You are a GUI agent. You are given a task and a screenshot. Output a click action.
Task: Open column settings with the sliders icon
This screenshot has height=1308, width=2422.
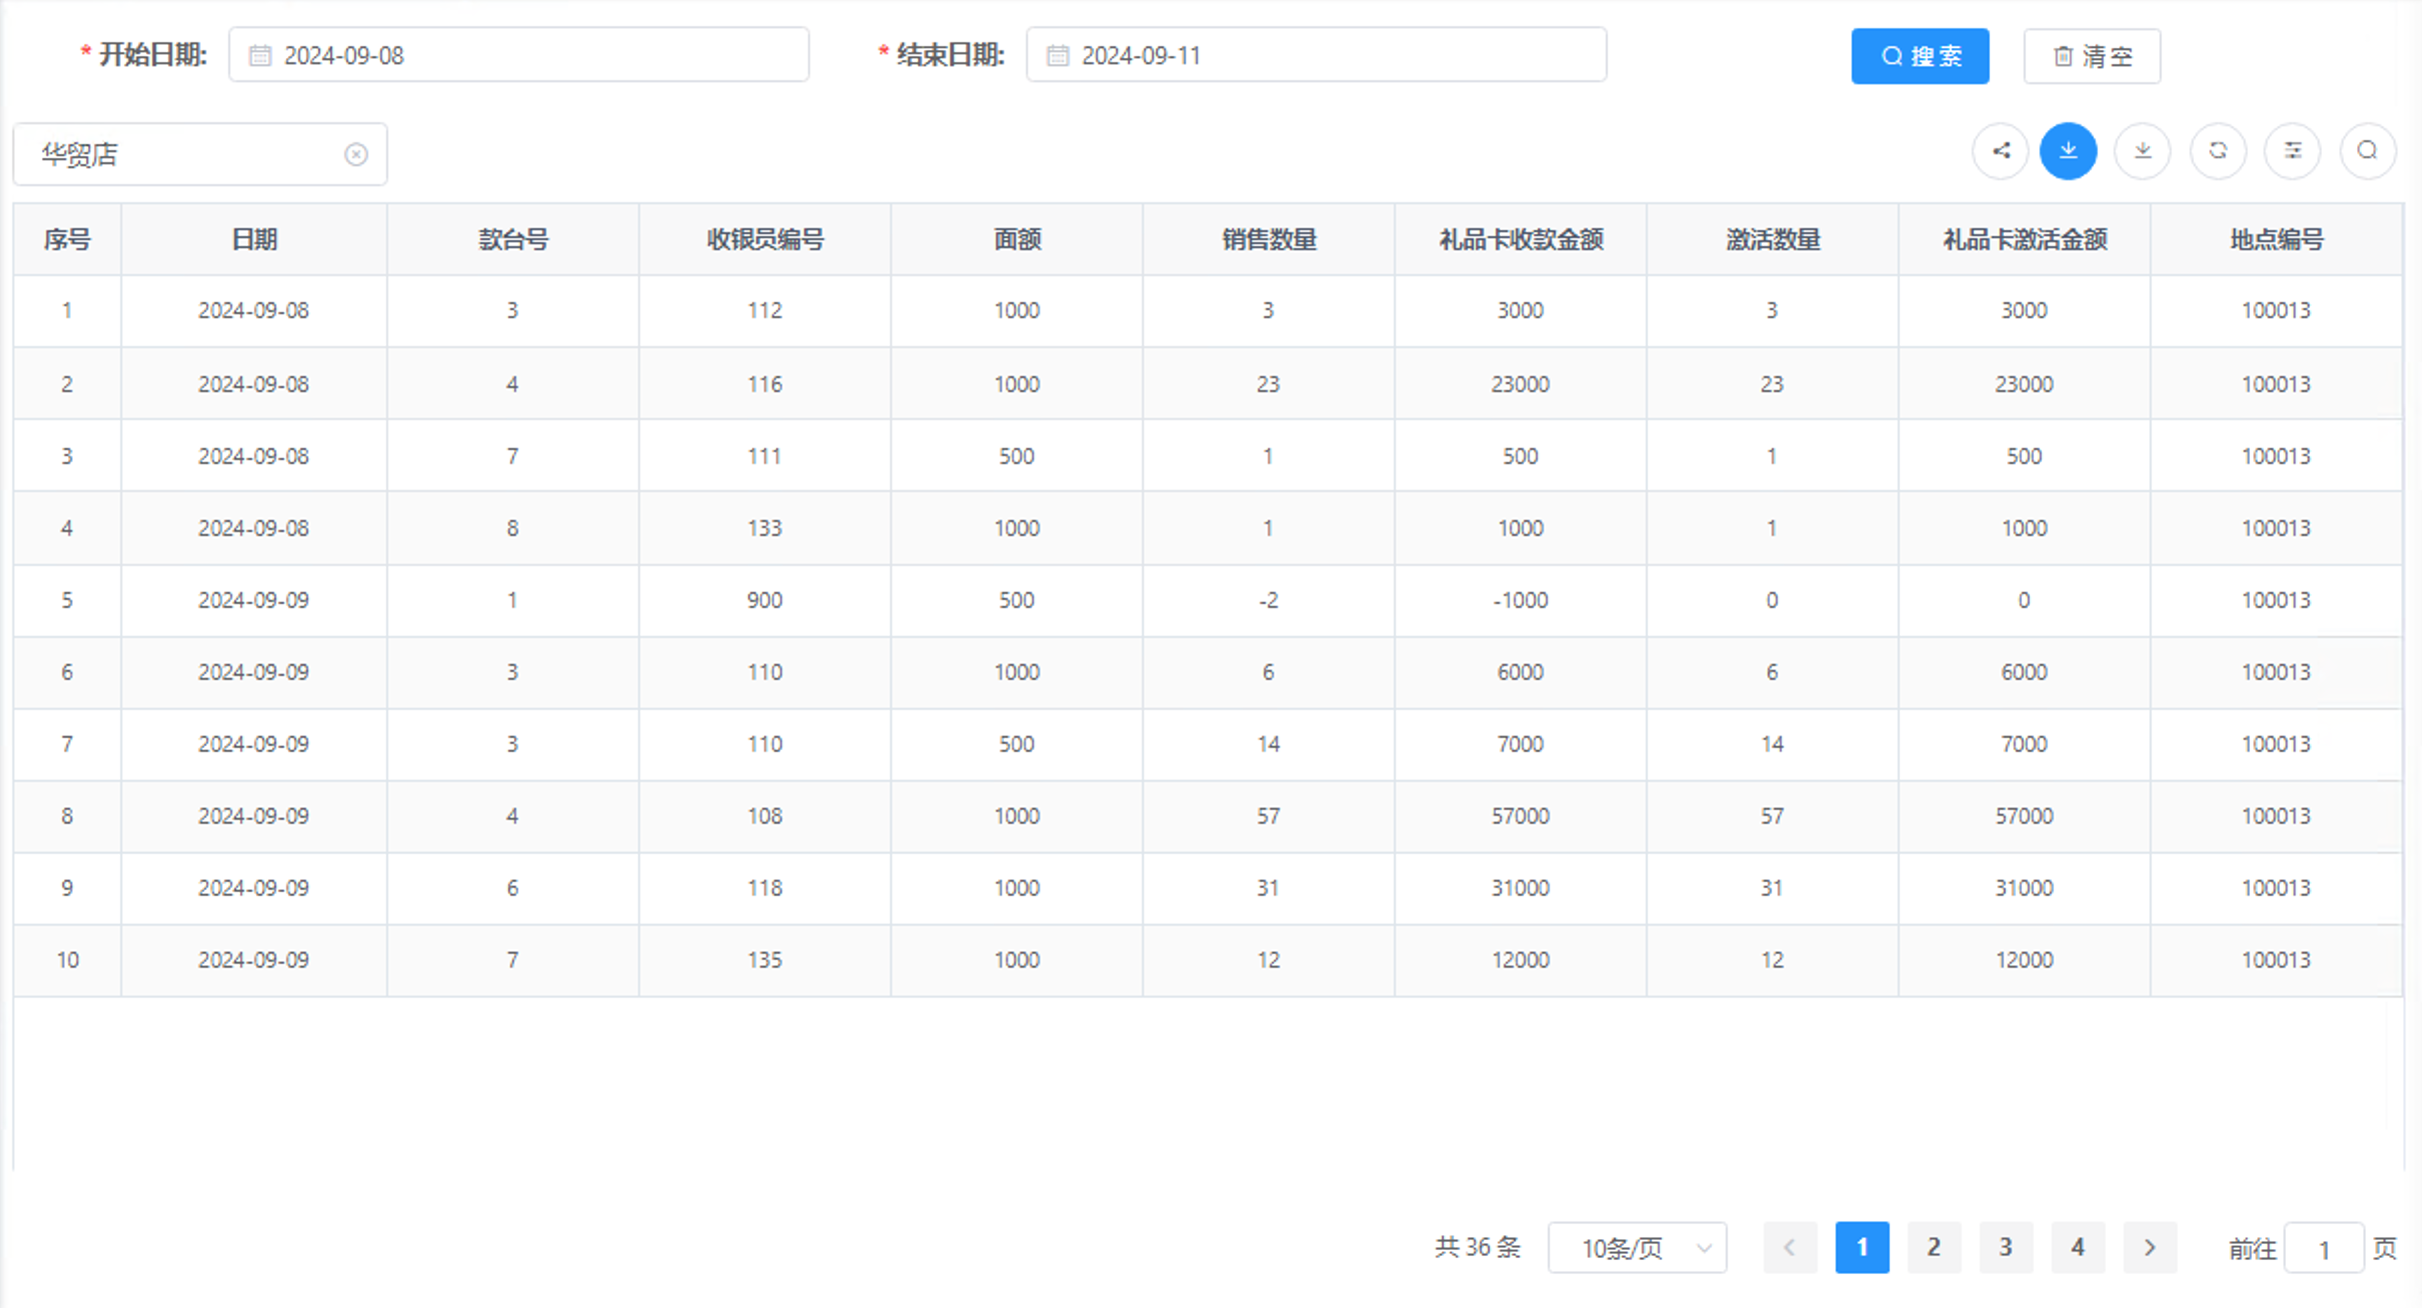point(2292,151)
